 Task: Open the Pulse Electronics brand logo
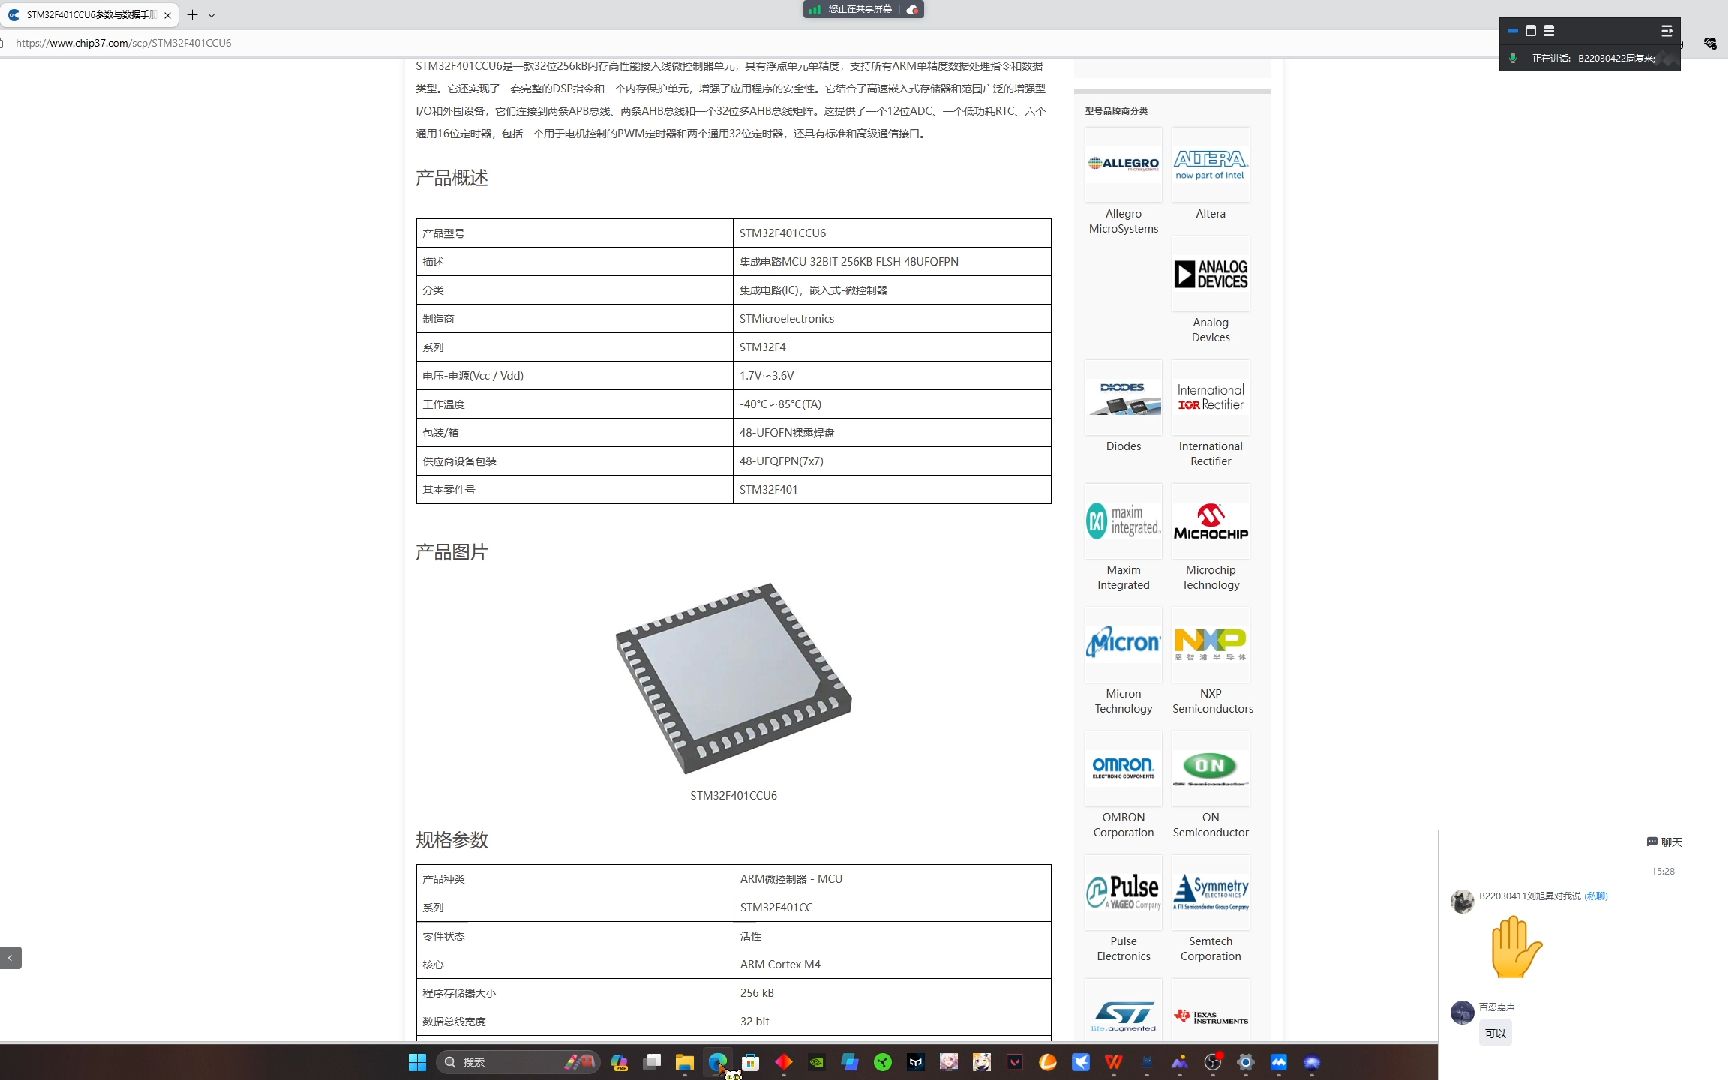(x=1123, y=892)
